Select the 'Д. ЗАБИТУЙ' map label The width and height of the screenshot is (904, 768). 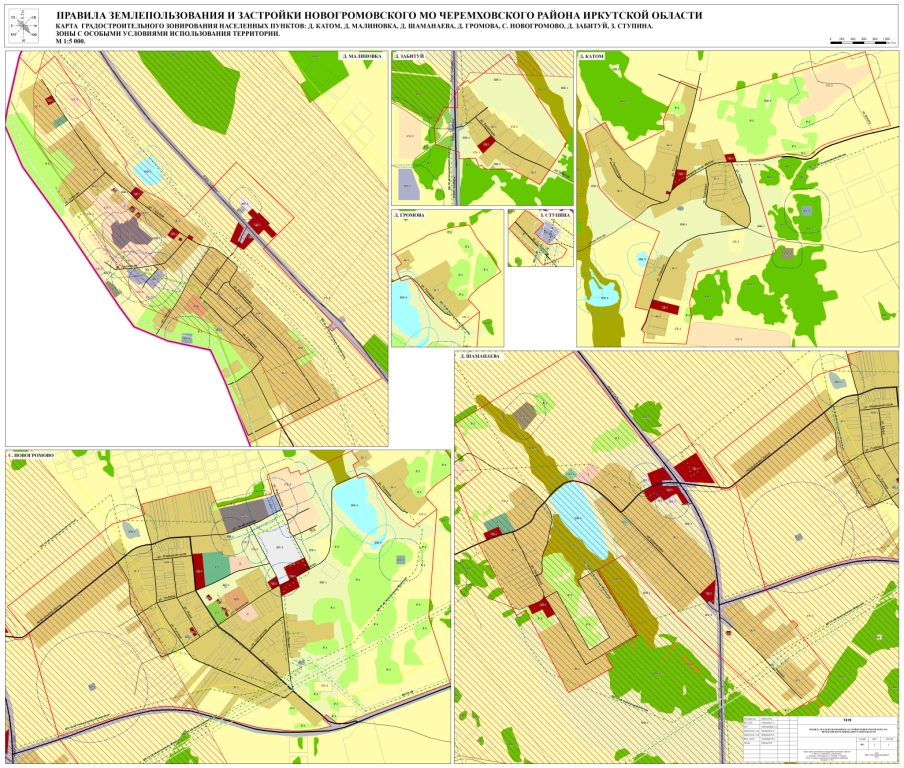[409, 56]
